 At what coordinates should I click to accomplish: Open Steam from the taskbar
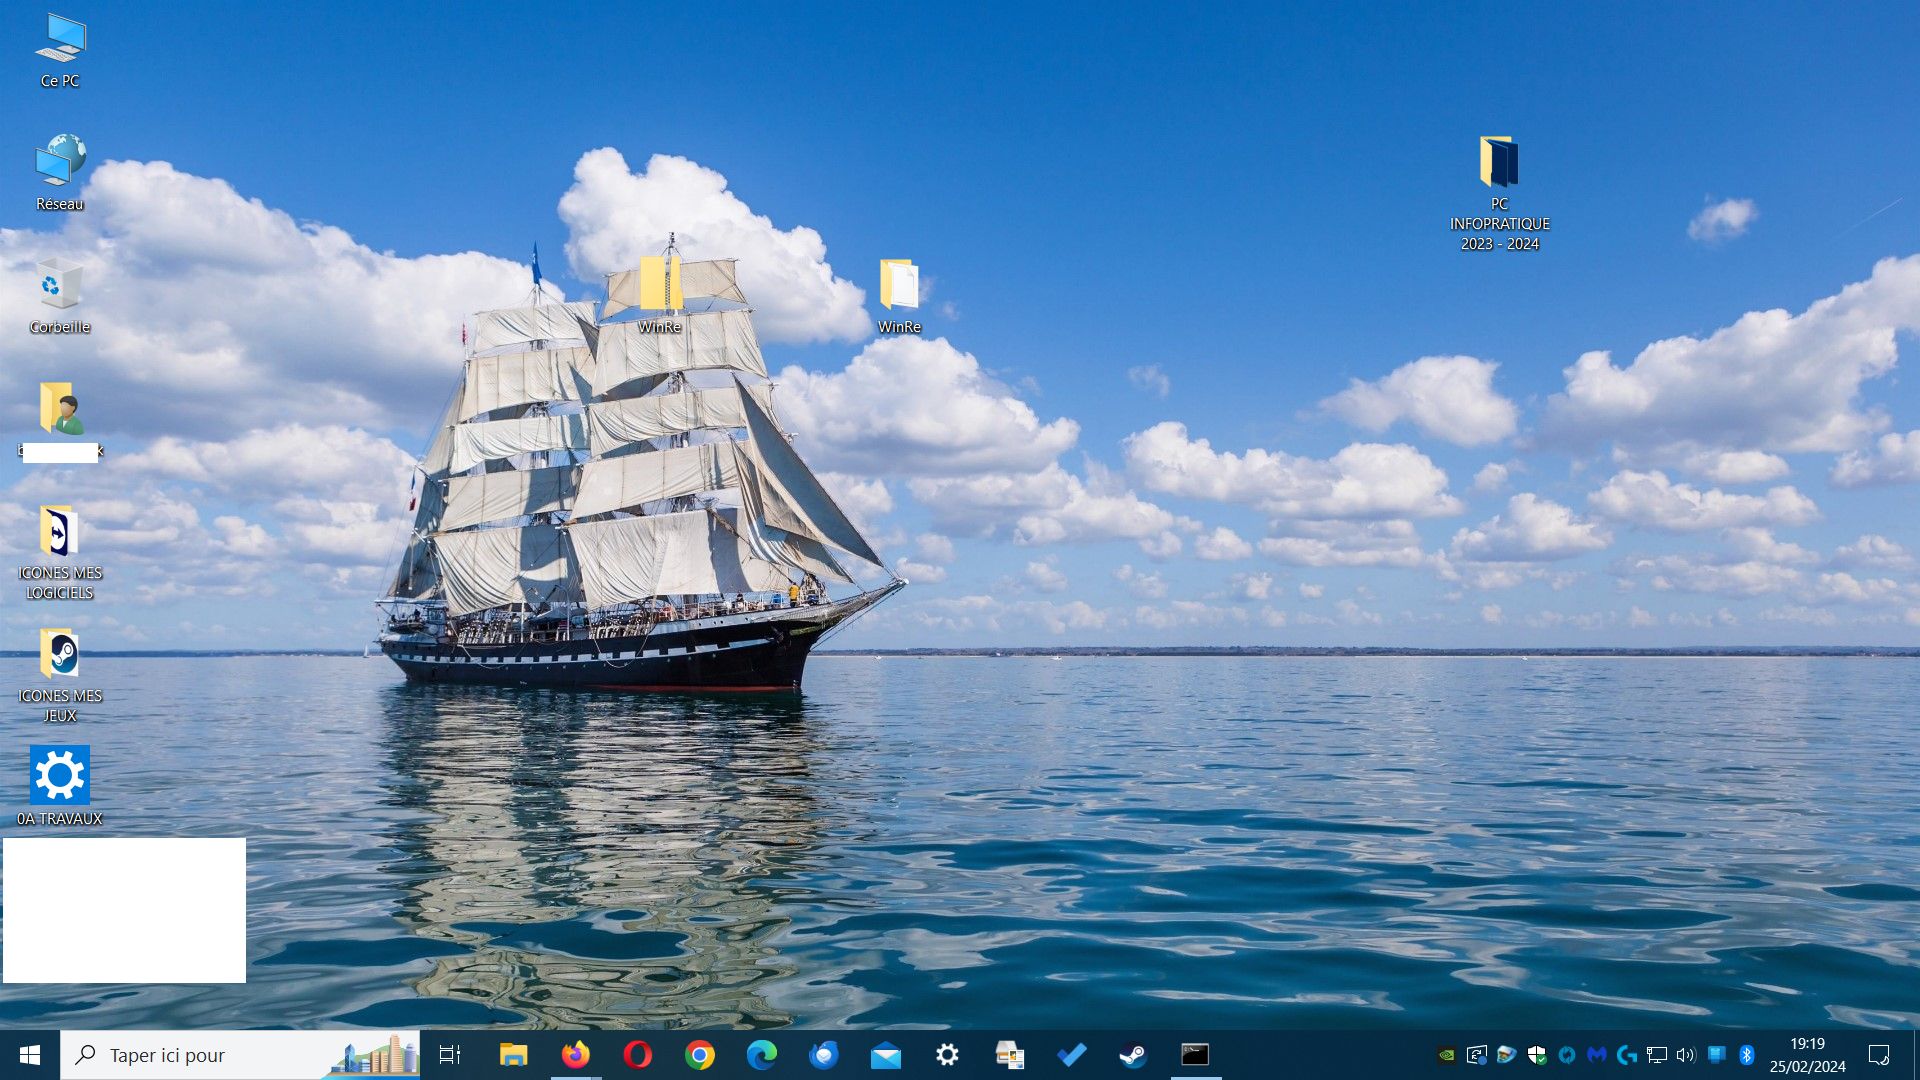[1133, 1055]
